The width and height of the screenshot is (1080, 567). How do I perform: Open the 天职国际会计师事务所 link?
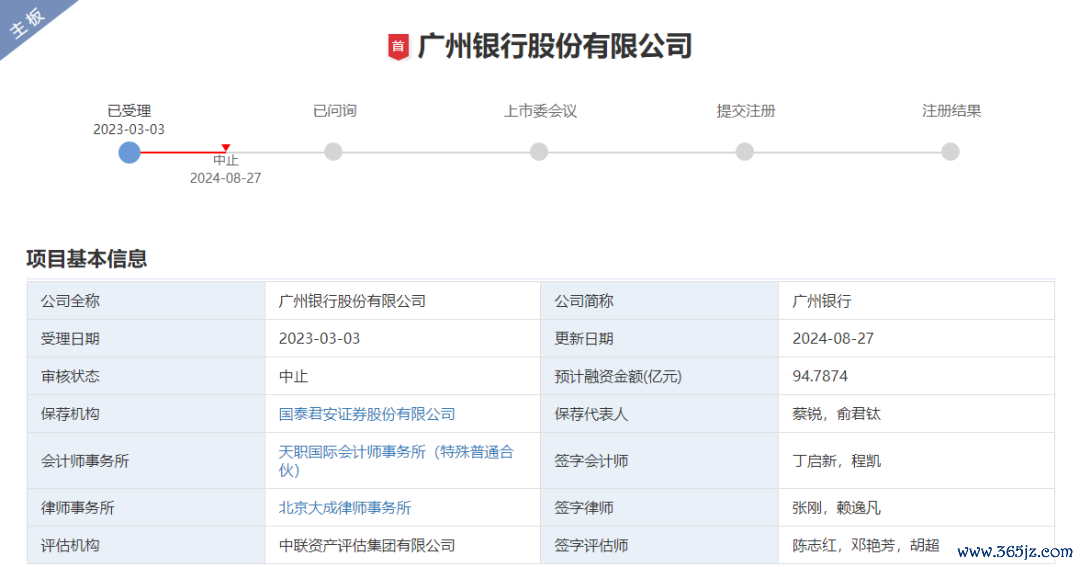396,461
